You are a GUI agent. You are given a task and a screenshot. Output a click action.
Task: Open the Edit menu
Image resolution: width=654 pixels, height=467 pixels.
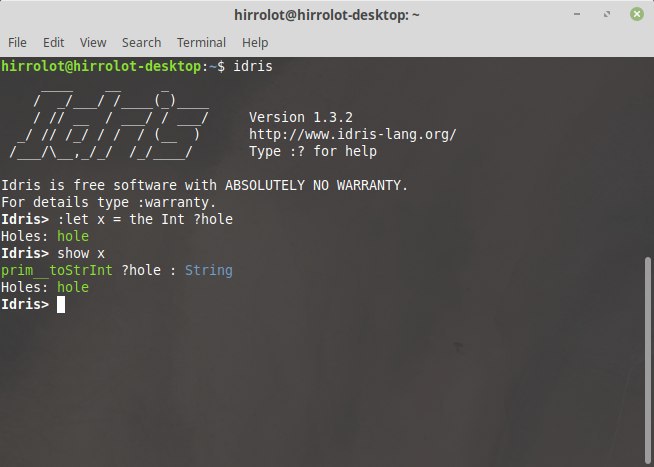53,43
